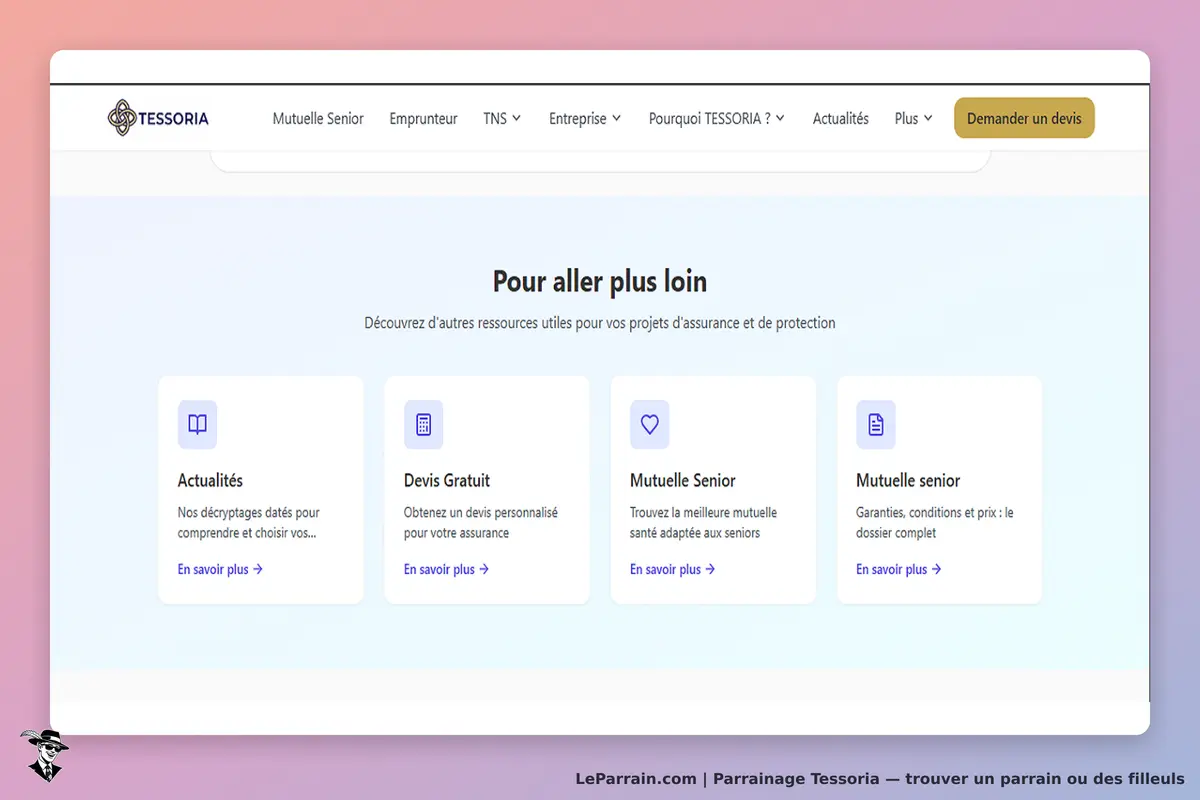Expand the Plus dropdown menu

(913, 118)
